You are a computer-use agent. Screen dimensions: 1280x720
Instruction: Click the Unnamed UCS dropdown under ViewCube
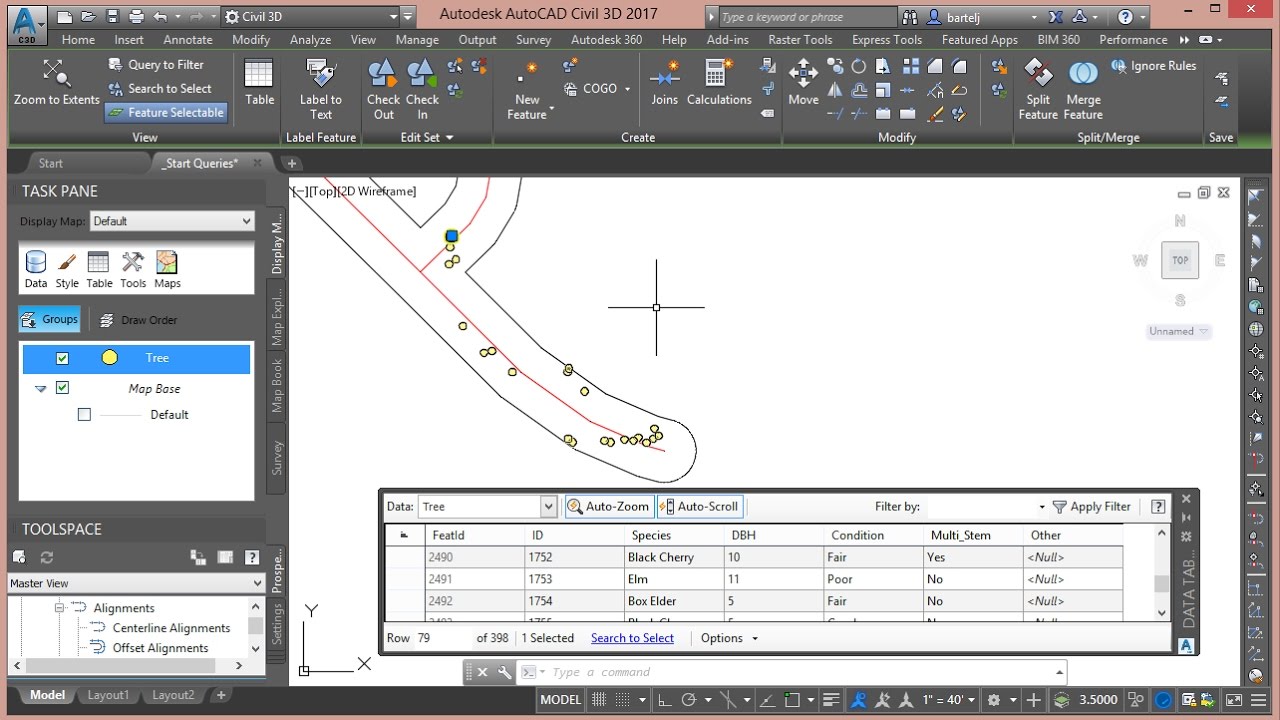point(1180,331)
